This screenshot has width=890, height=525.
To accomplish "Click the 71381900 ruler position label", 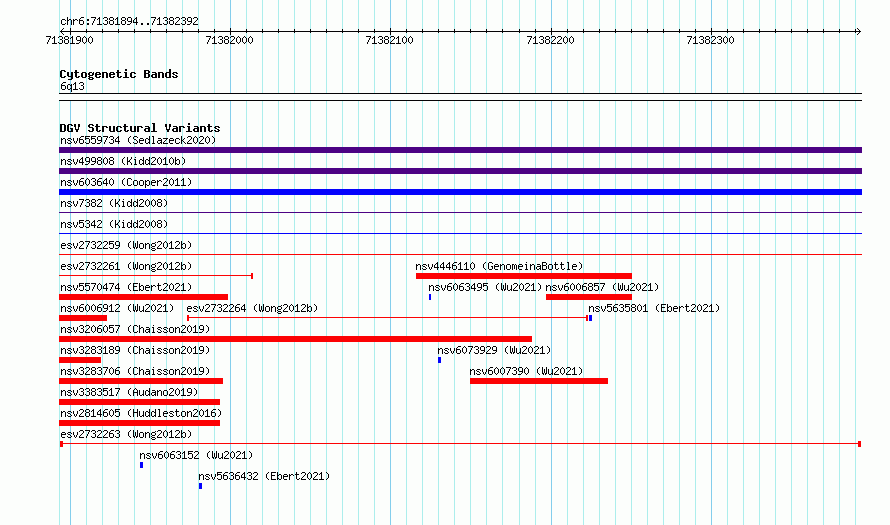I will (69, 40).
